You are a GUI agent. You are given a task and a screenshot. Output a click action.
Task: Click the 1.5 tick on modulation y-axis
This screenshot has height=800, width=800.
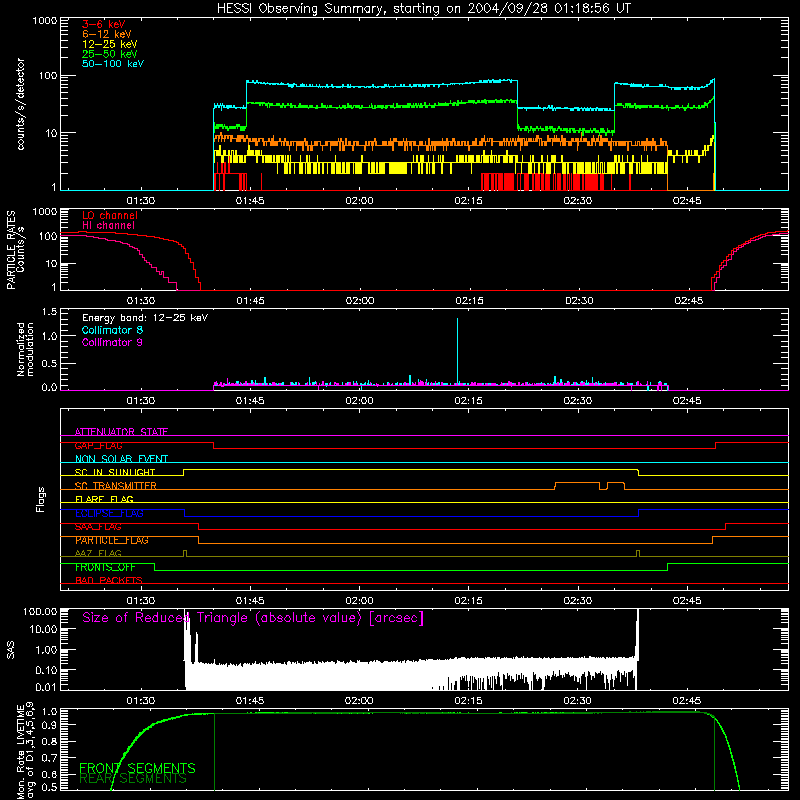[49, 312]
